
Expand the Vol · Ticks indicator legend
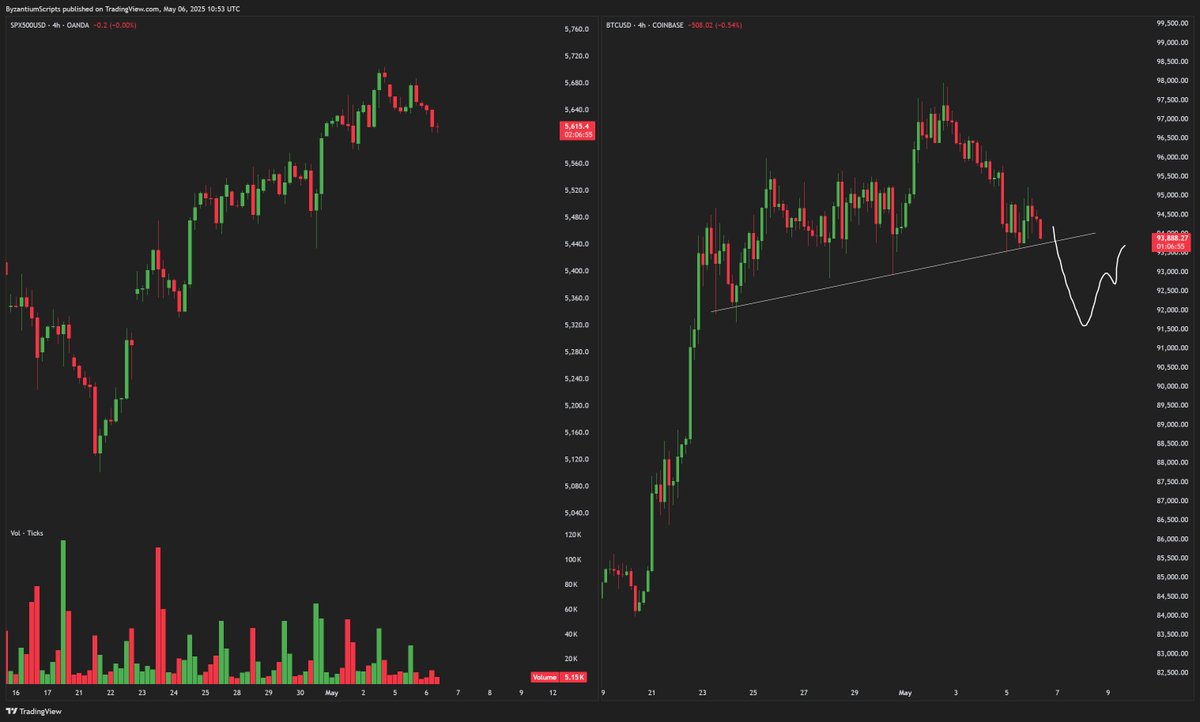pos(27,533)
